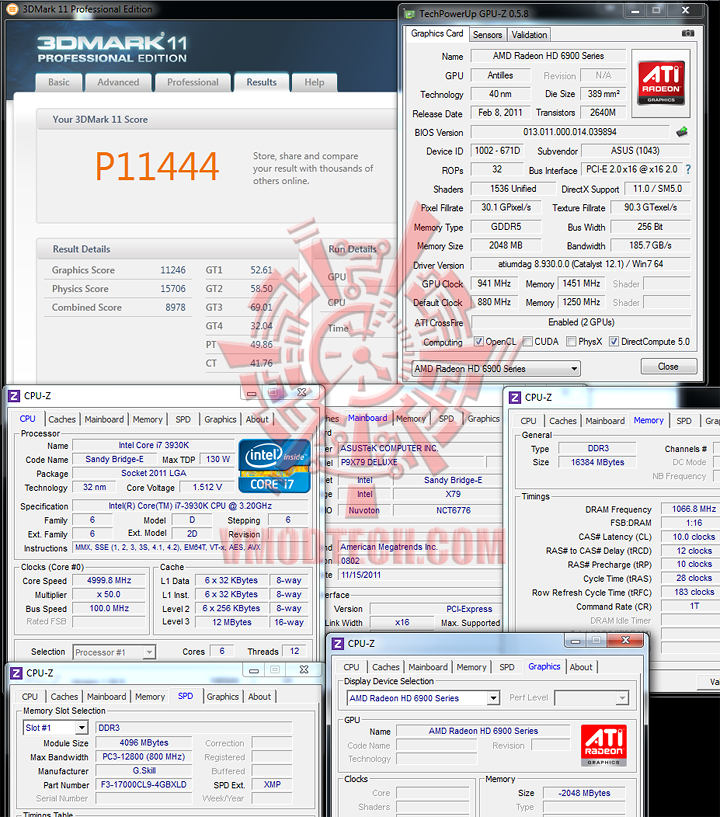
Task: Click the GPU Clock 941 MHz field
Action: 494,283
